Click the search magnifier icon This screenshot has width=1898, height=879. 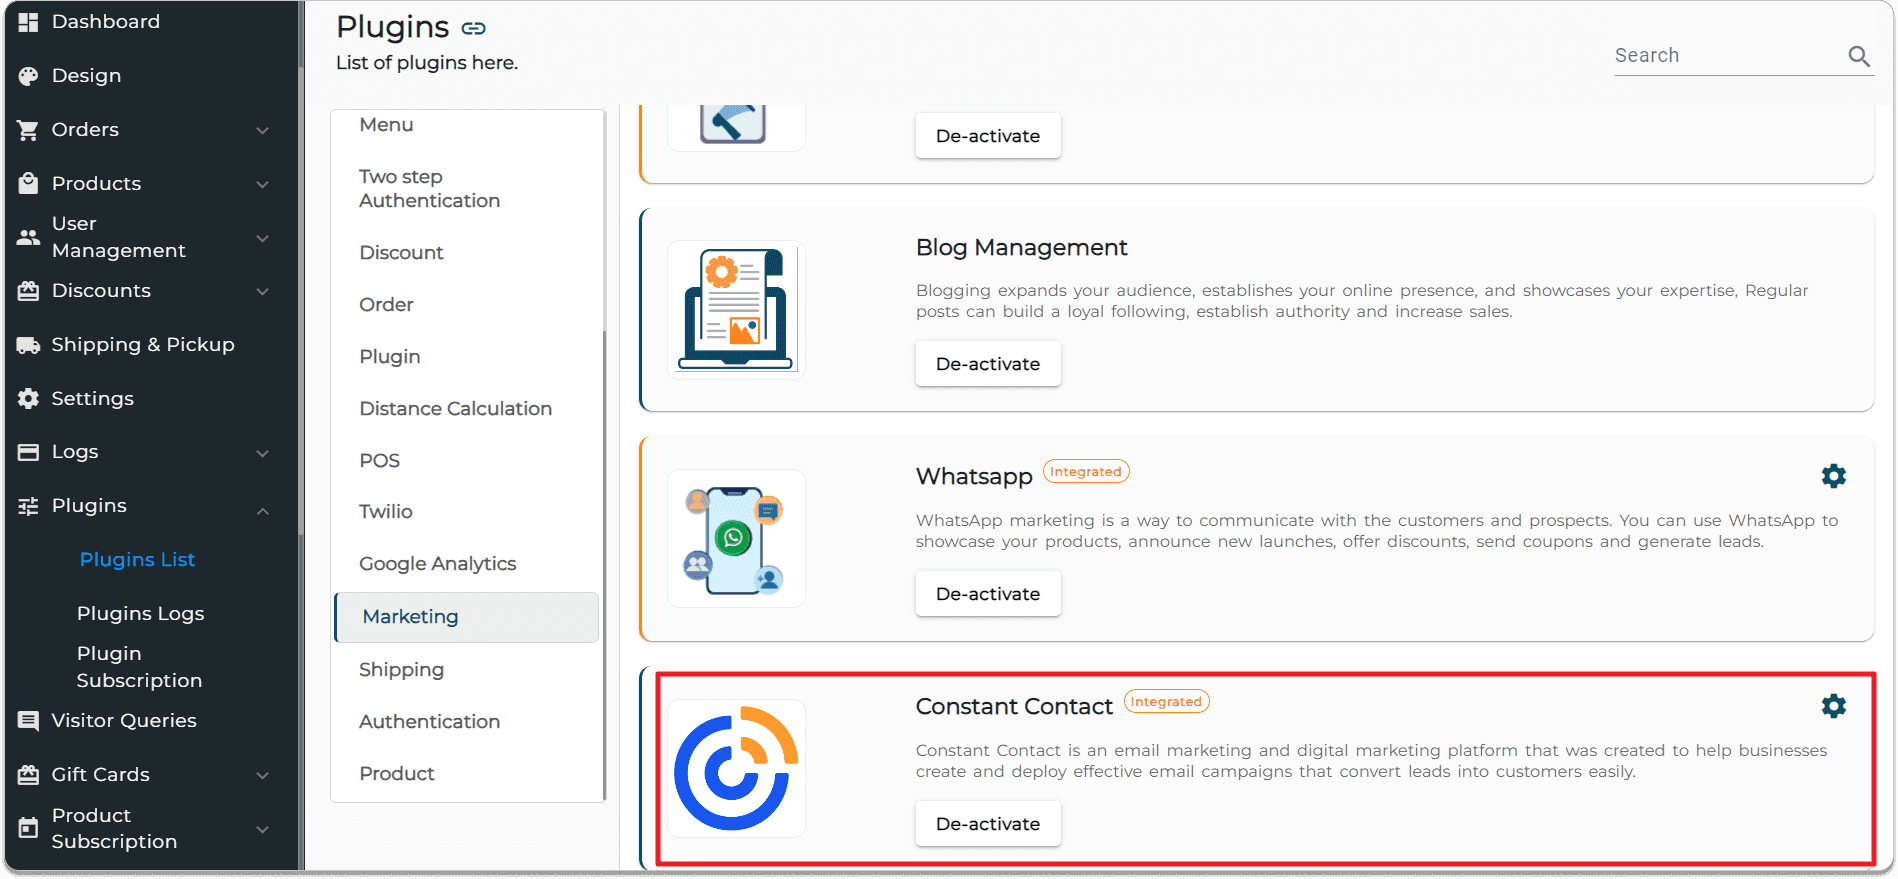point(1858,57)
